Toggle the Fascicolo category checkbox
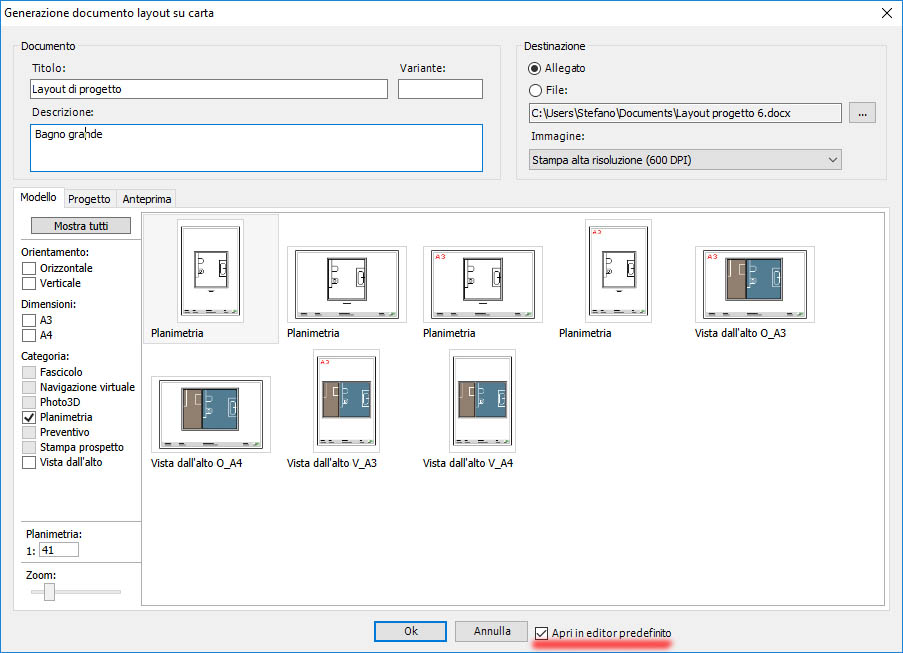Viewport: 903px width, 653px height. coord(29,372)
